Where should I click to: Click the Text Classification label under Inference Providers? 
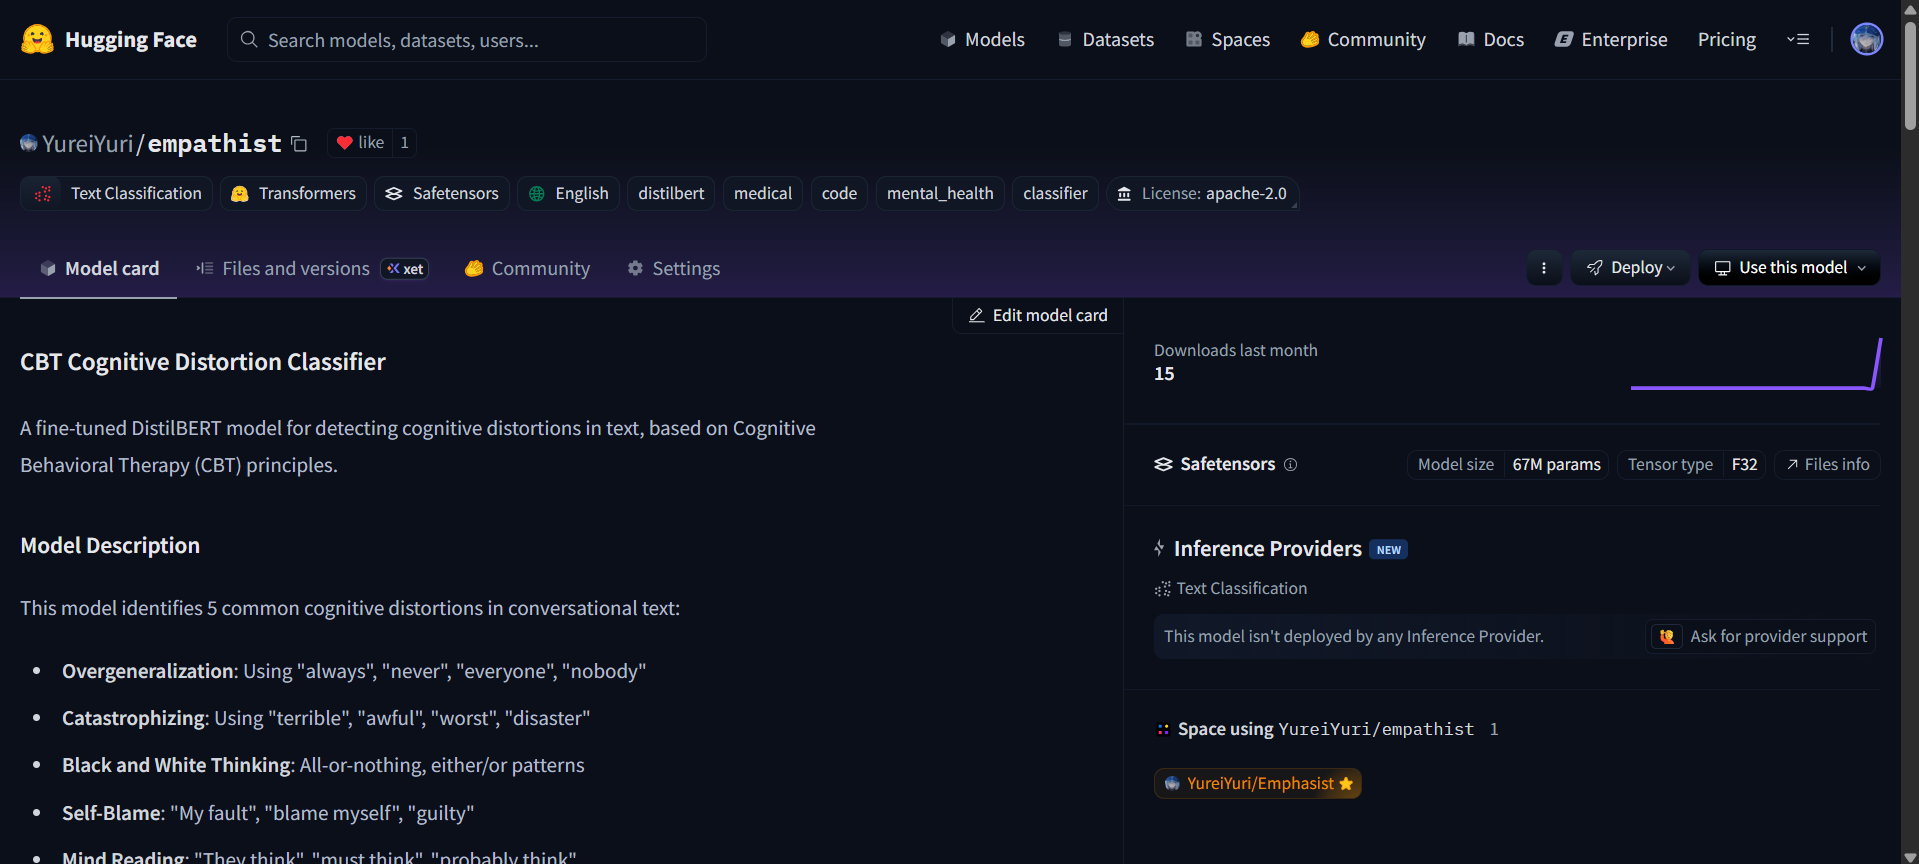[1241, 588]
